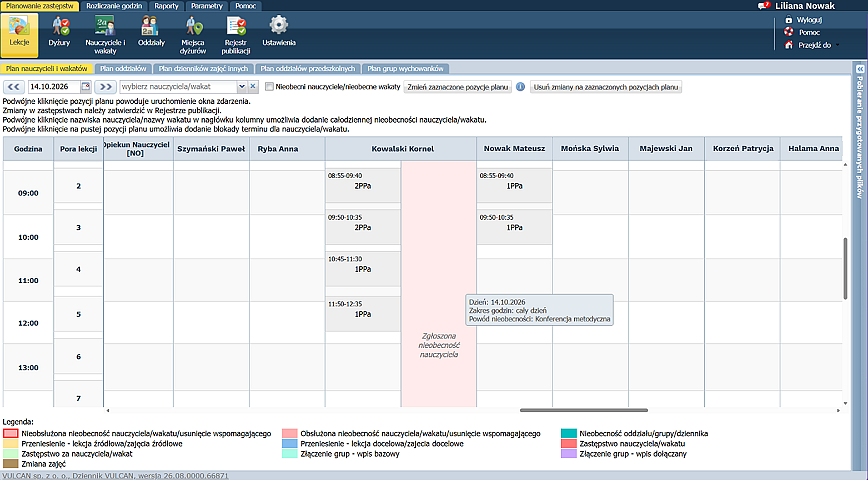The width and height of the screenshot is (868, 480).
Task: Open the Raporty menu tab
Action: [167, 6]
